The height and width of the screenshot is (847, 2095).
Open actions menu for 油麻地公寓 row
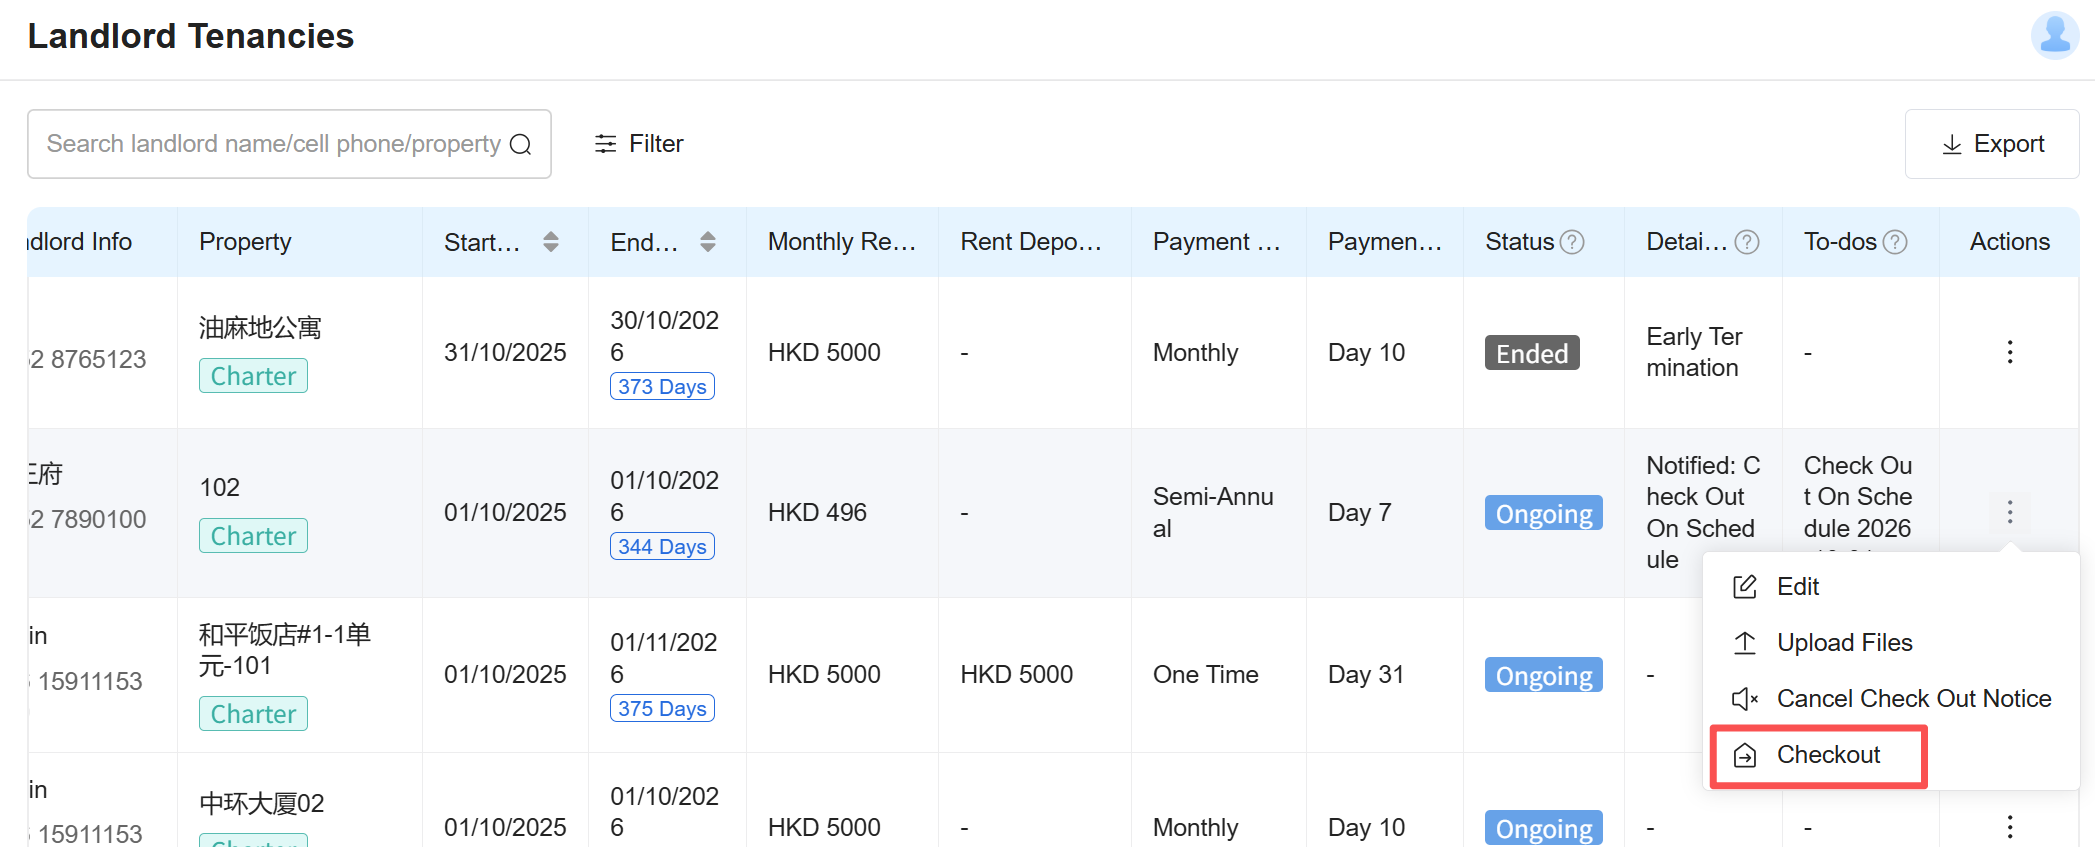point(2009,352)
